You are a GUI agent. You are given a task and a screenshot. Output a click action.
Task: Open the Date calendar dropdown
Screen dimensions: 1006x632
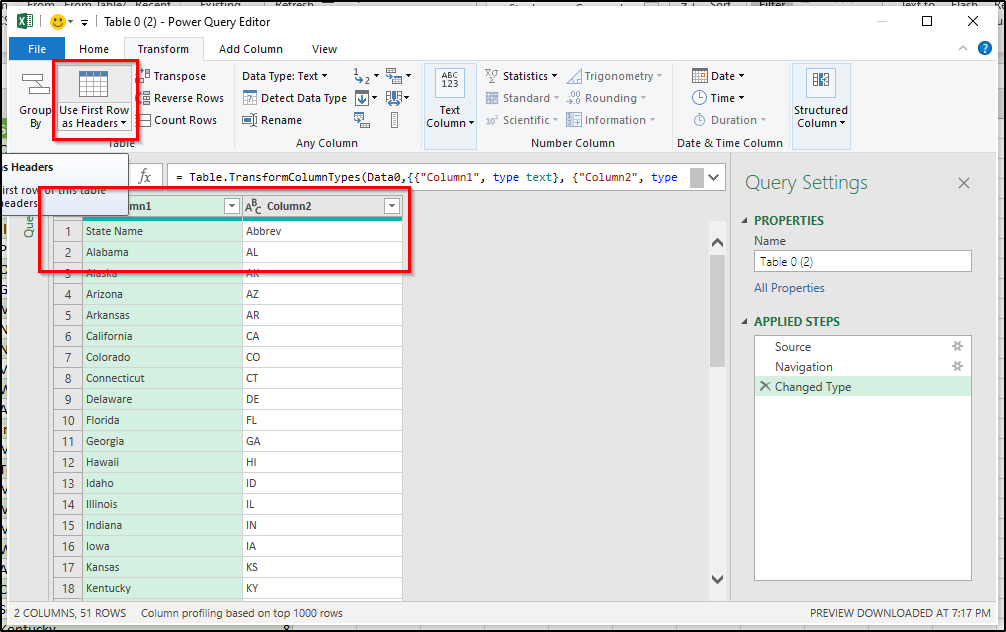click(718, 76)
